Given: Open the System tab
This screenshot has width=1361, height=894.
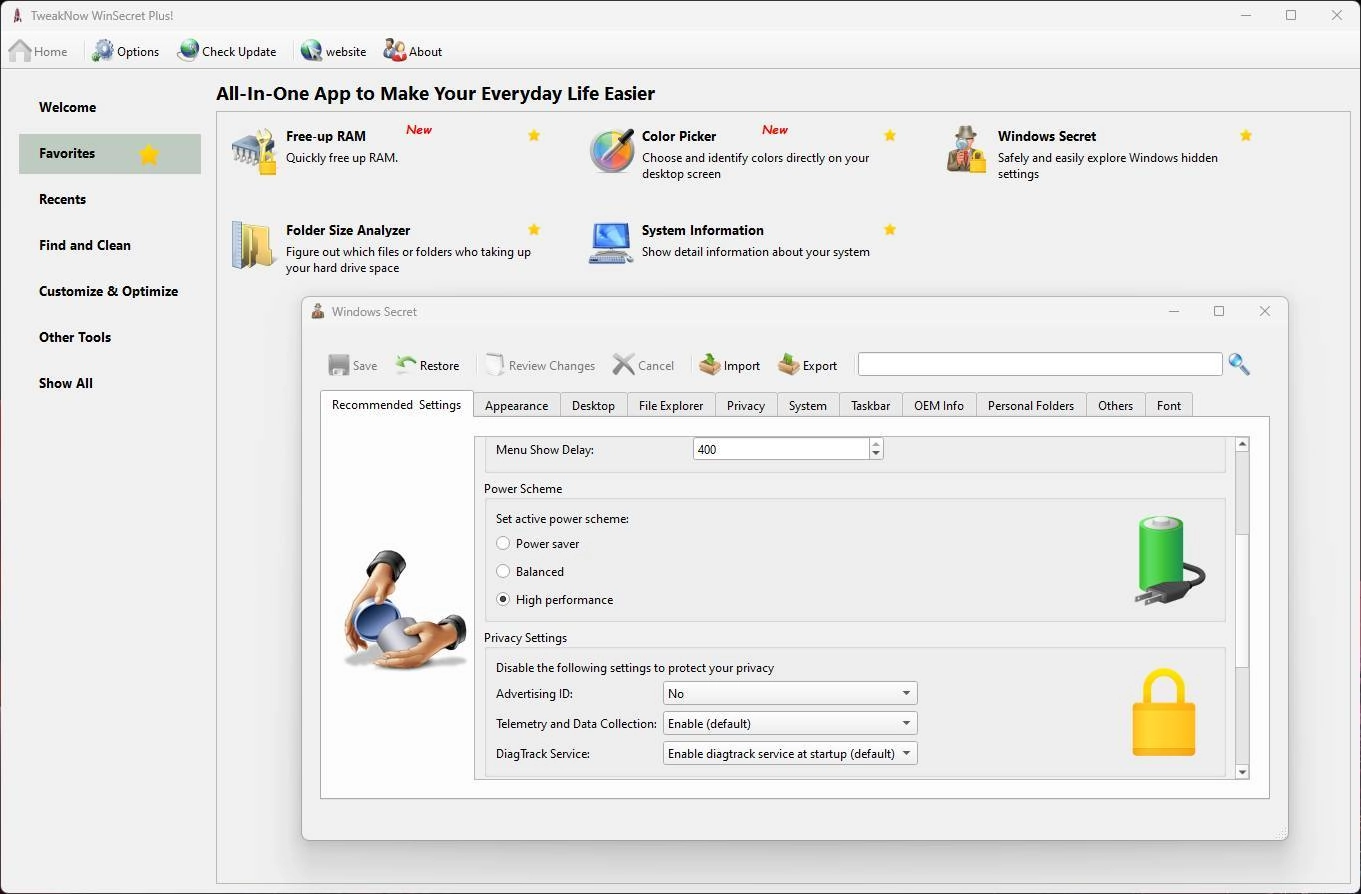Looking at the screenshot, I should pyautogui.click(x=808, y=405).
